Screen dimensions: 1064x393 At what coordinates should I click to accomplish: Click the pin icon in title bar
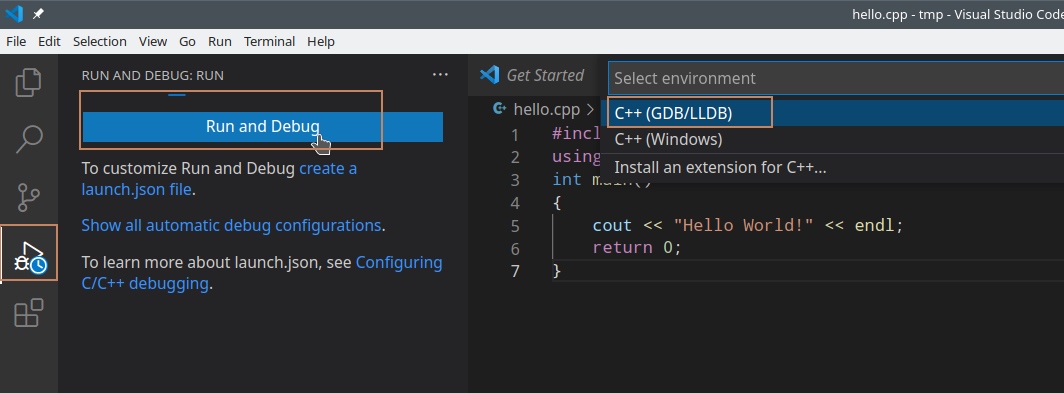coord(39,14)
